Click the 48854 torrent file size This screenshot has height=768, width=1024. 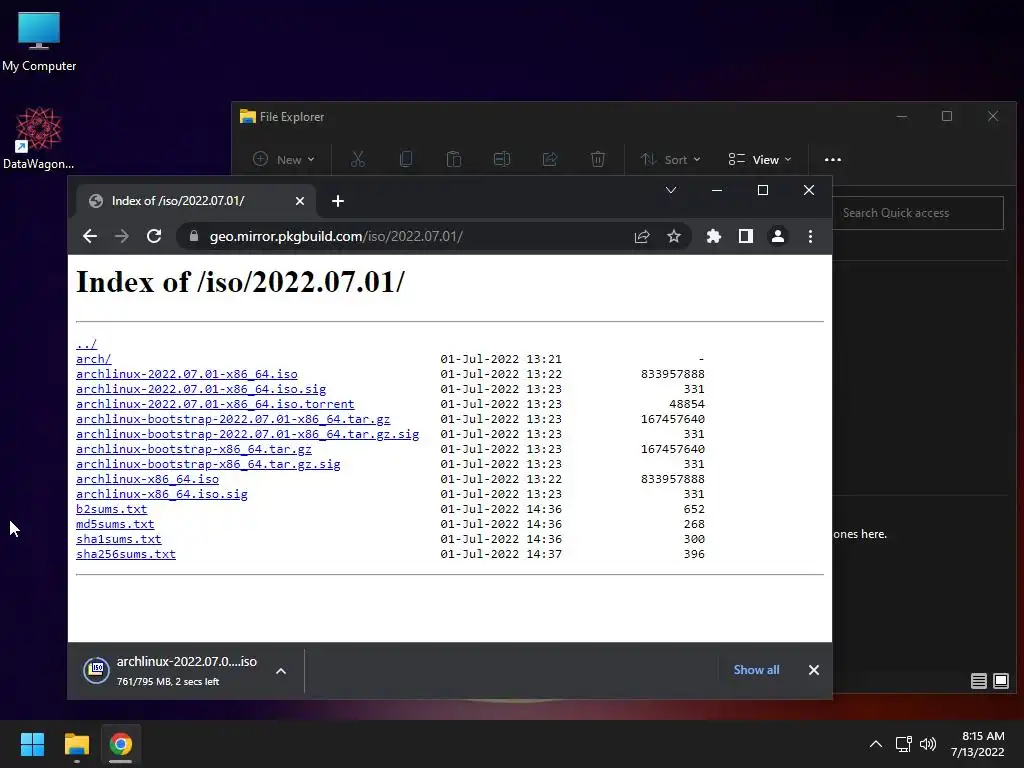point(687,404)
